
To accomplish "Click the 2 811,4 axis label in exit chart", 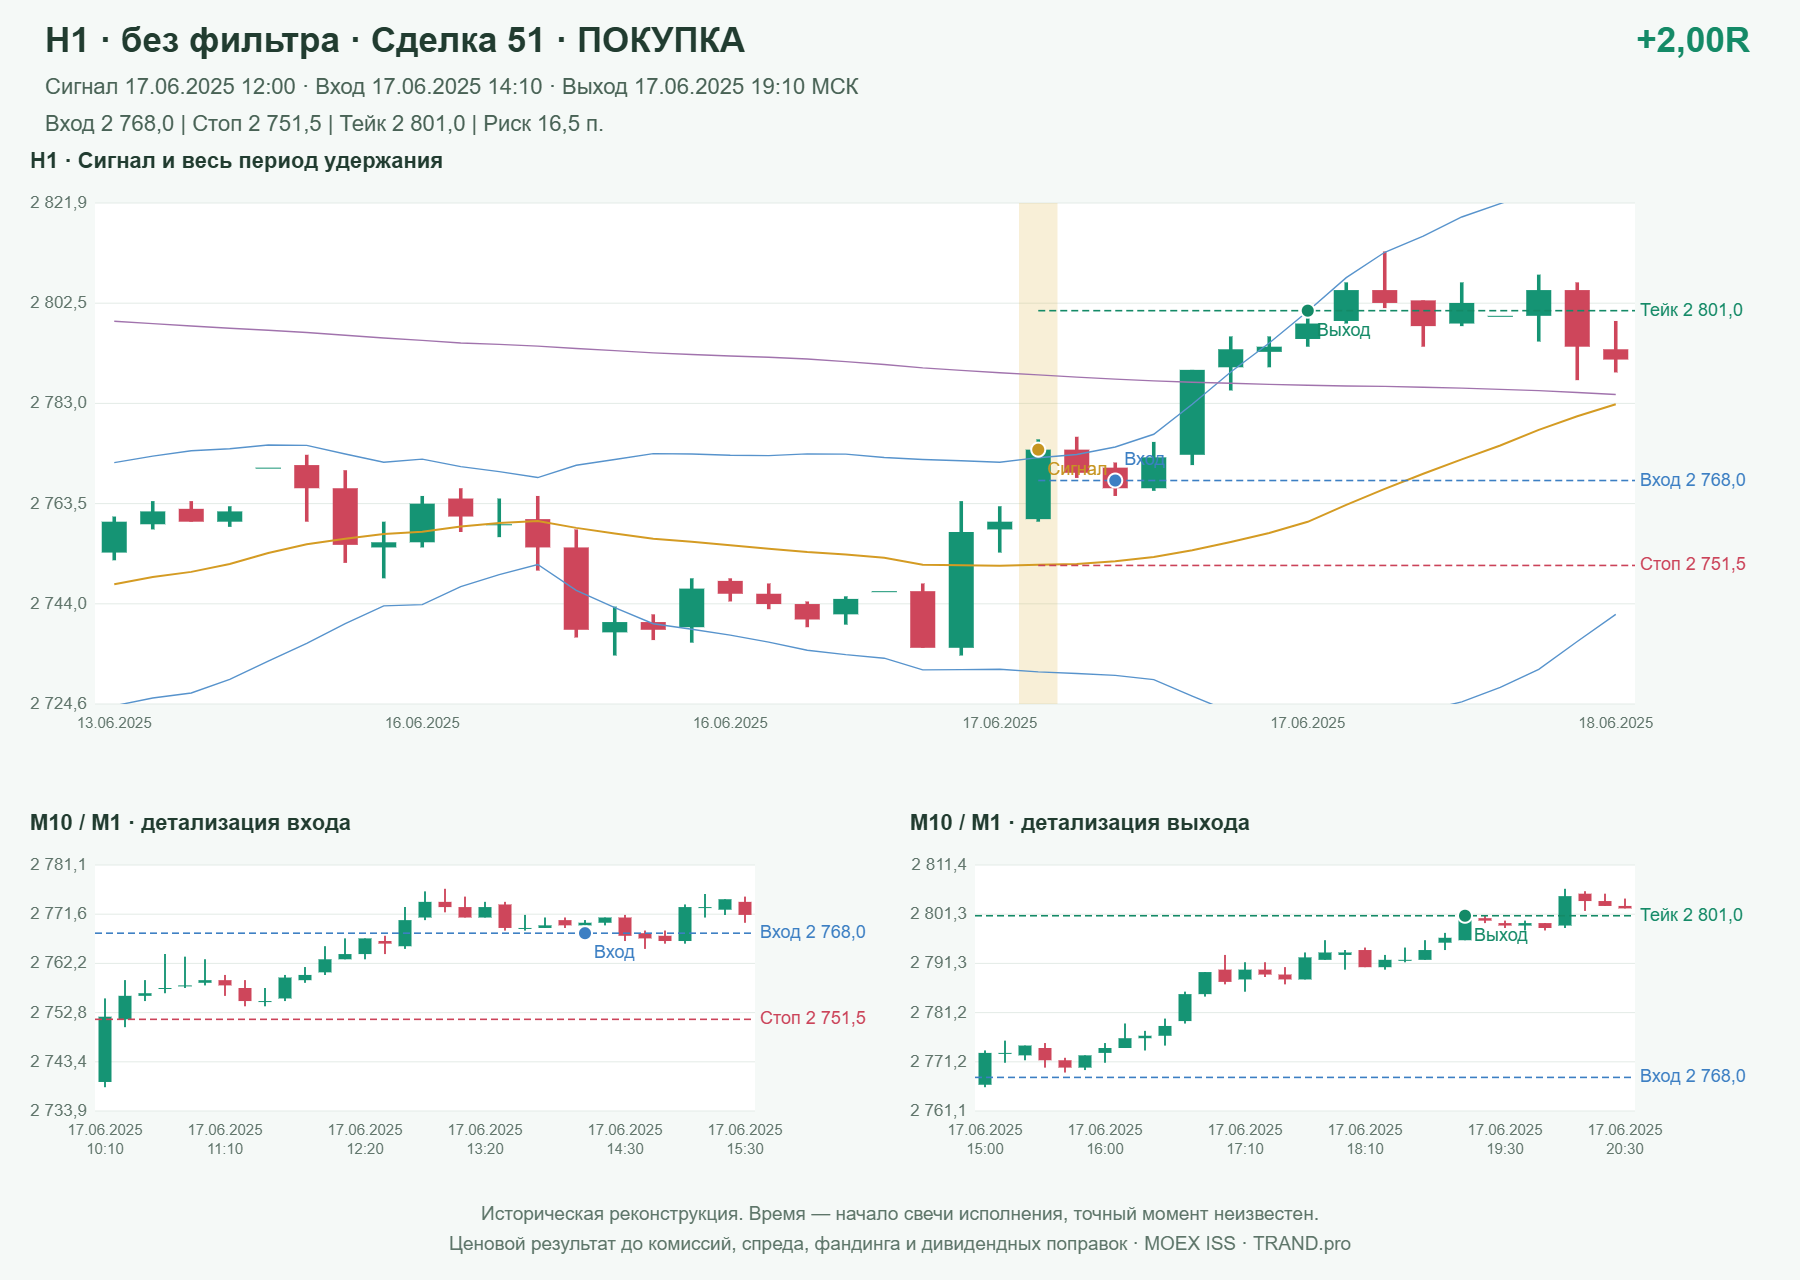I will 938,865.
